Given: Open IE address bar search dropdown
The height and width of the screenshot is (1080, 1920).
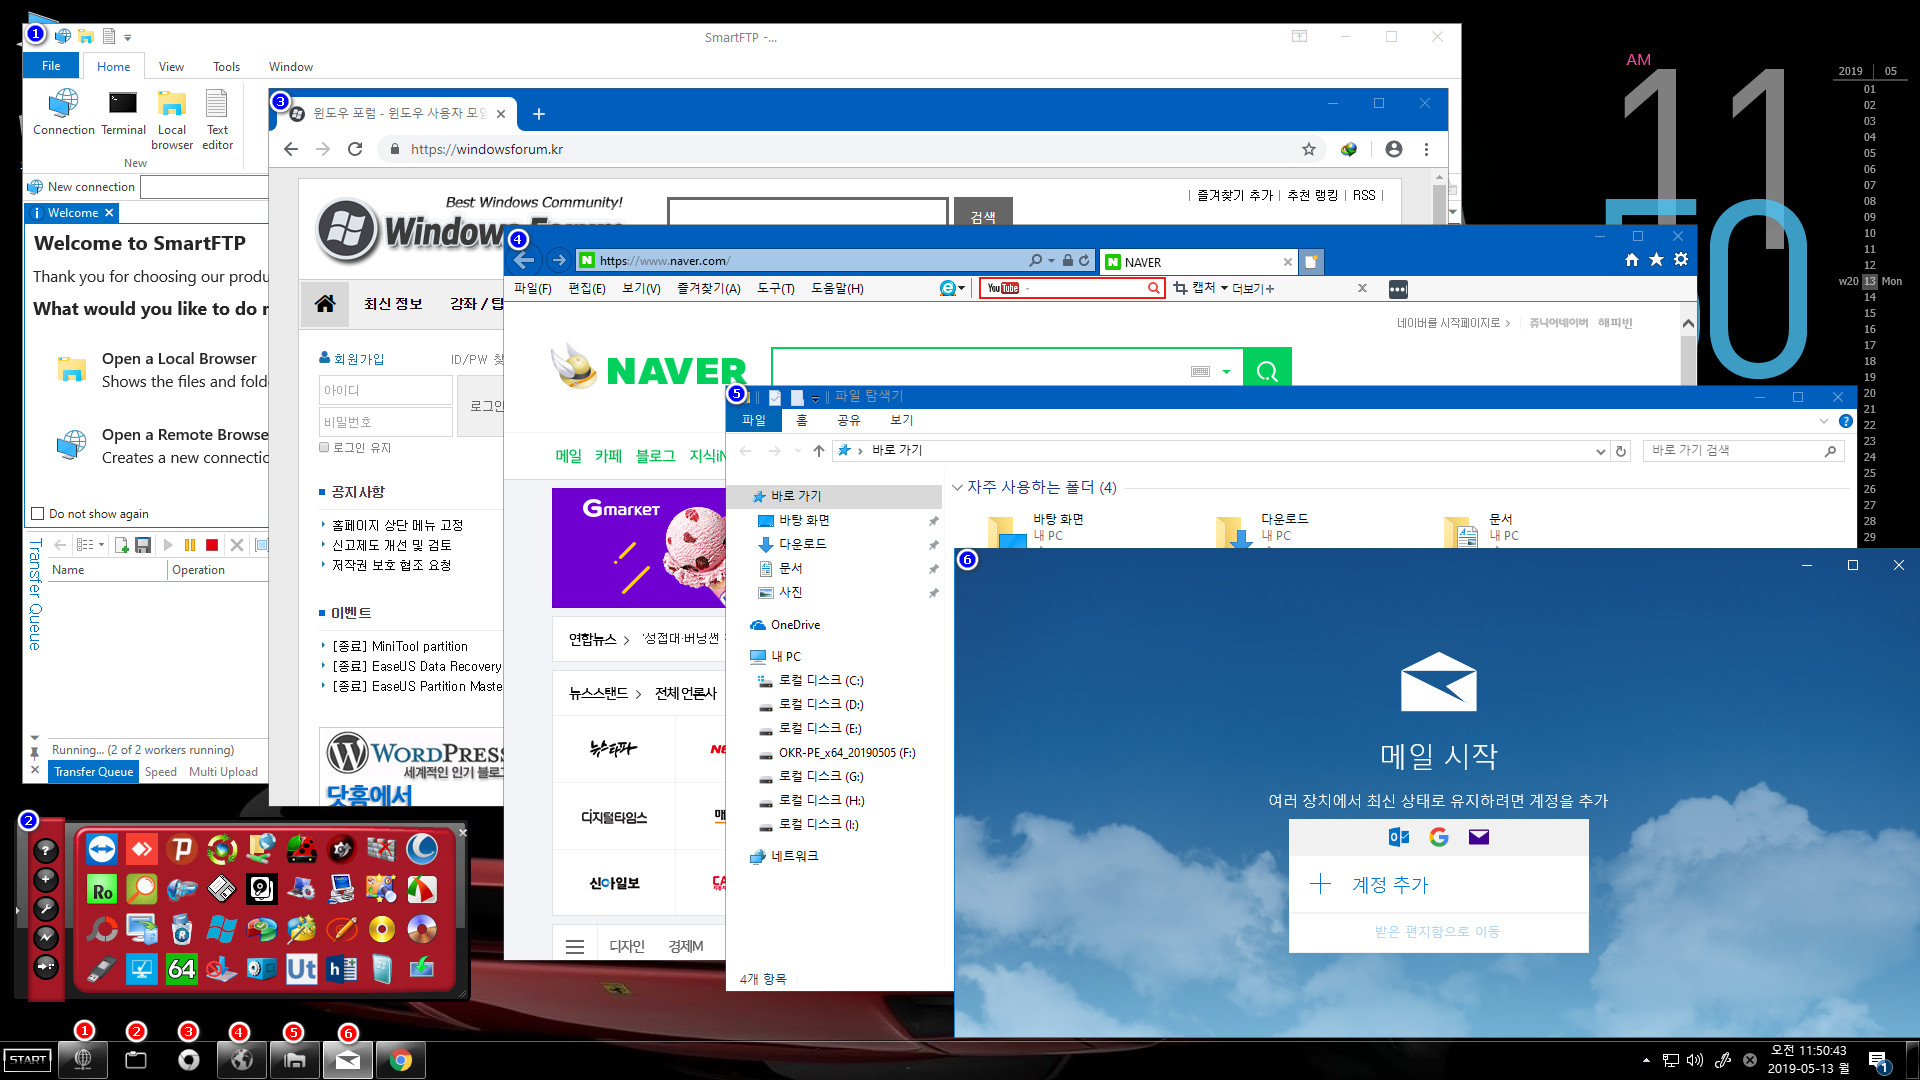Looking at the screenshot, I should tap(1051, 260).
